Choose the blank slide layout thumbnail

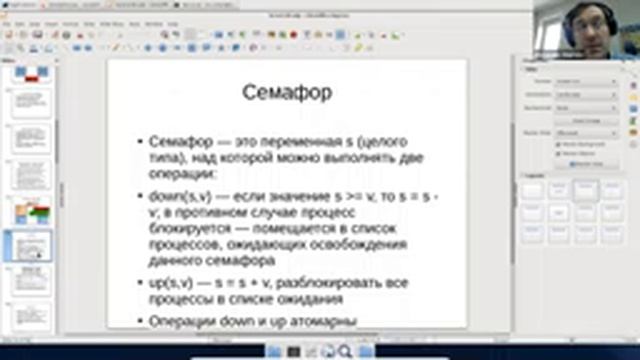coord(533,191)
